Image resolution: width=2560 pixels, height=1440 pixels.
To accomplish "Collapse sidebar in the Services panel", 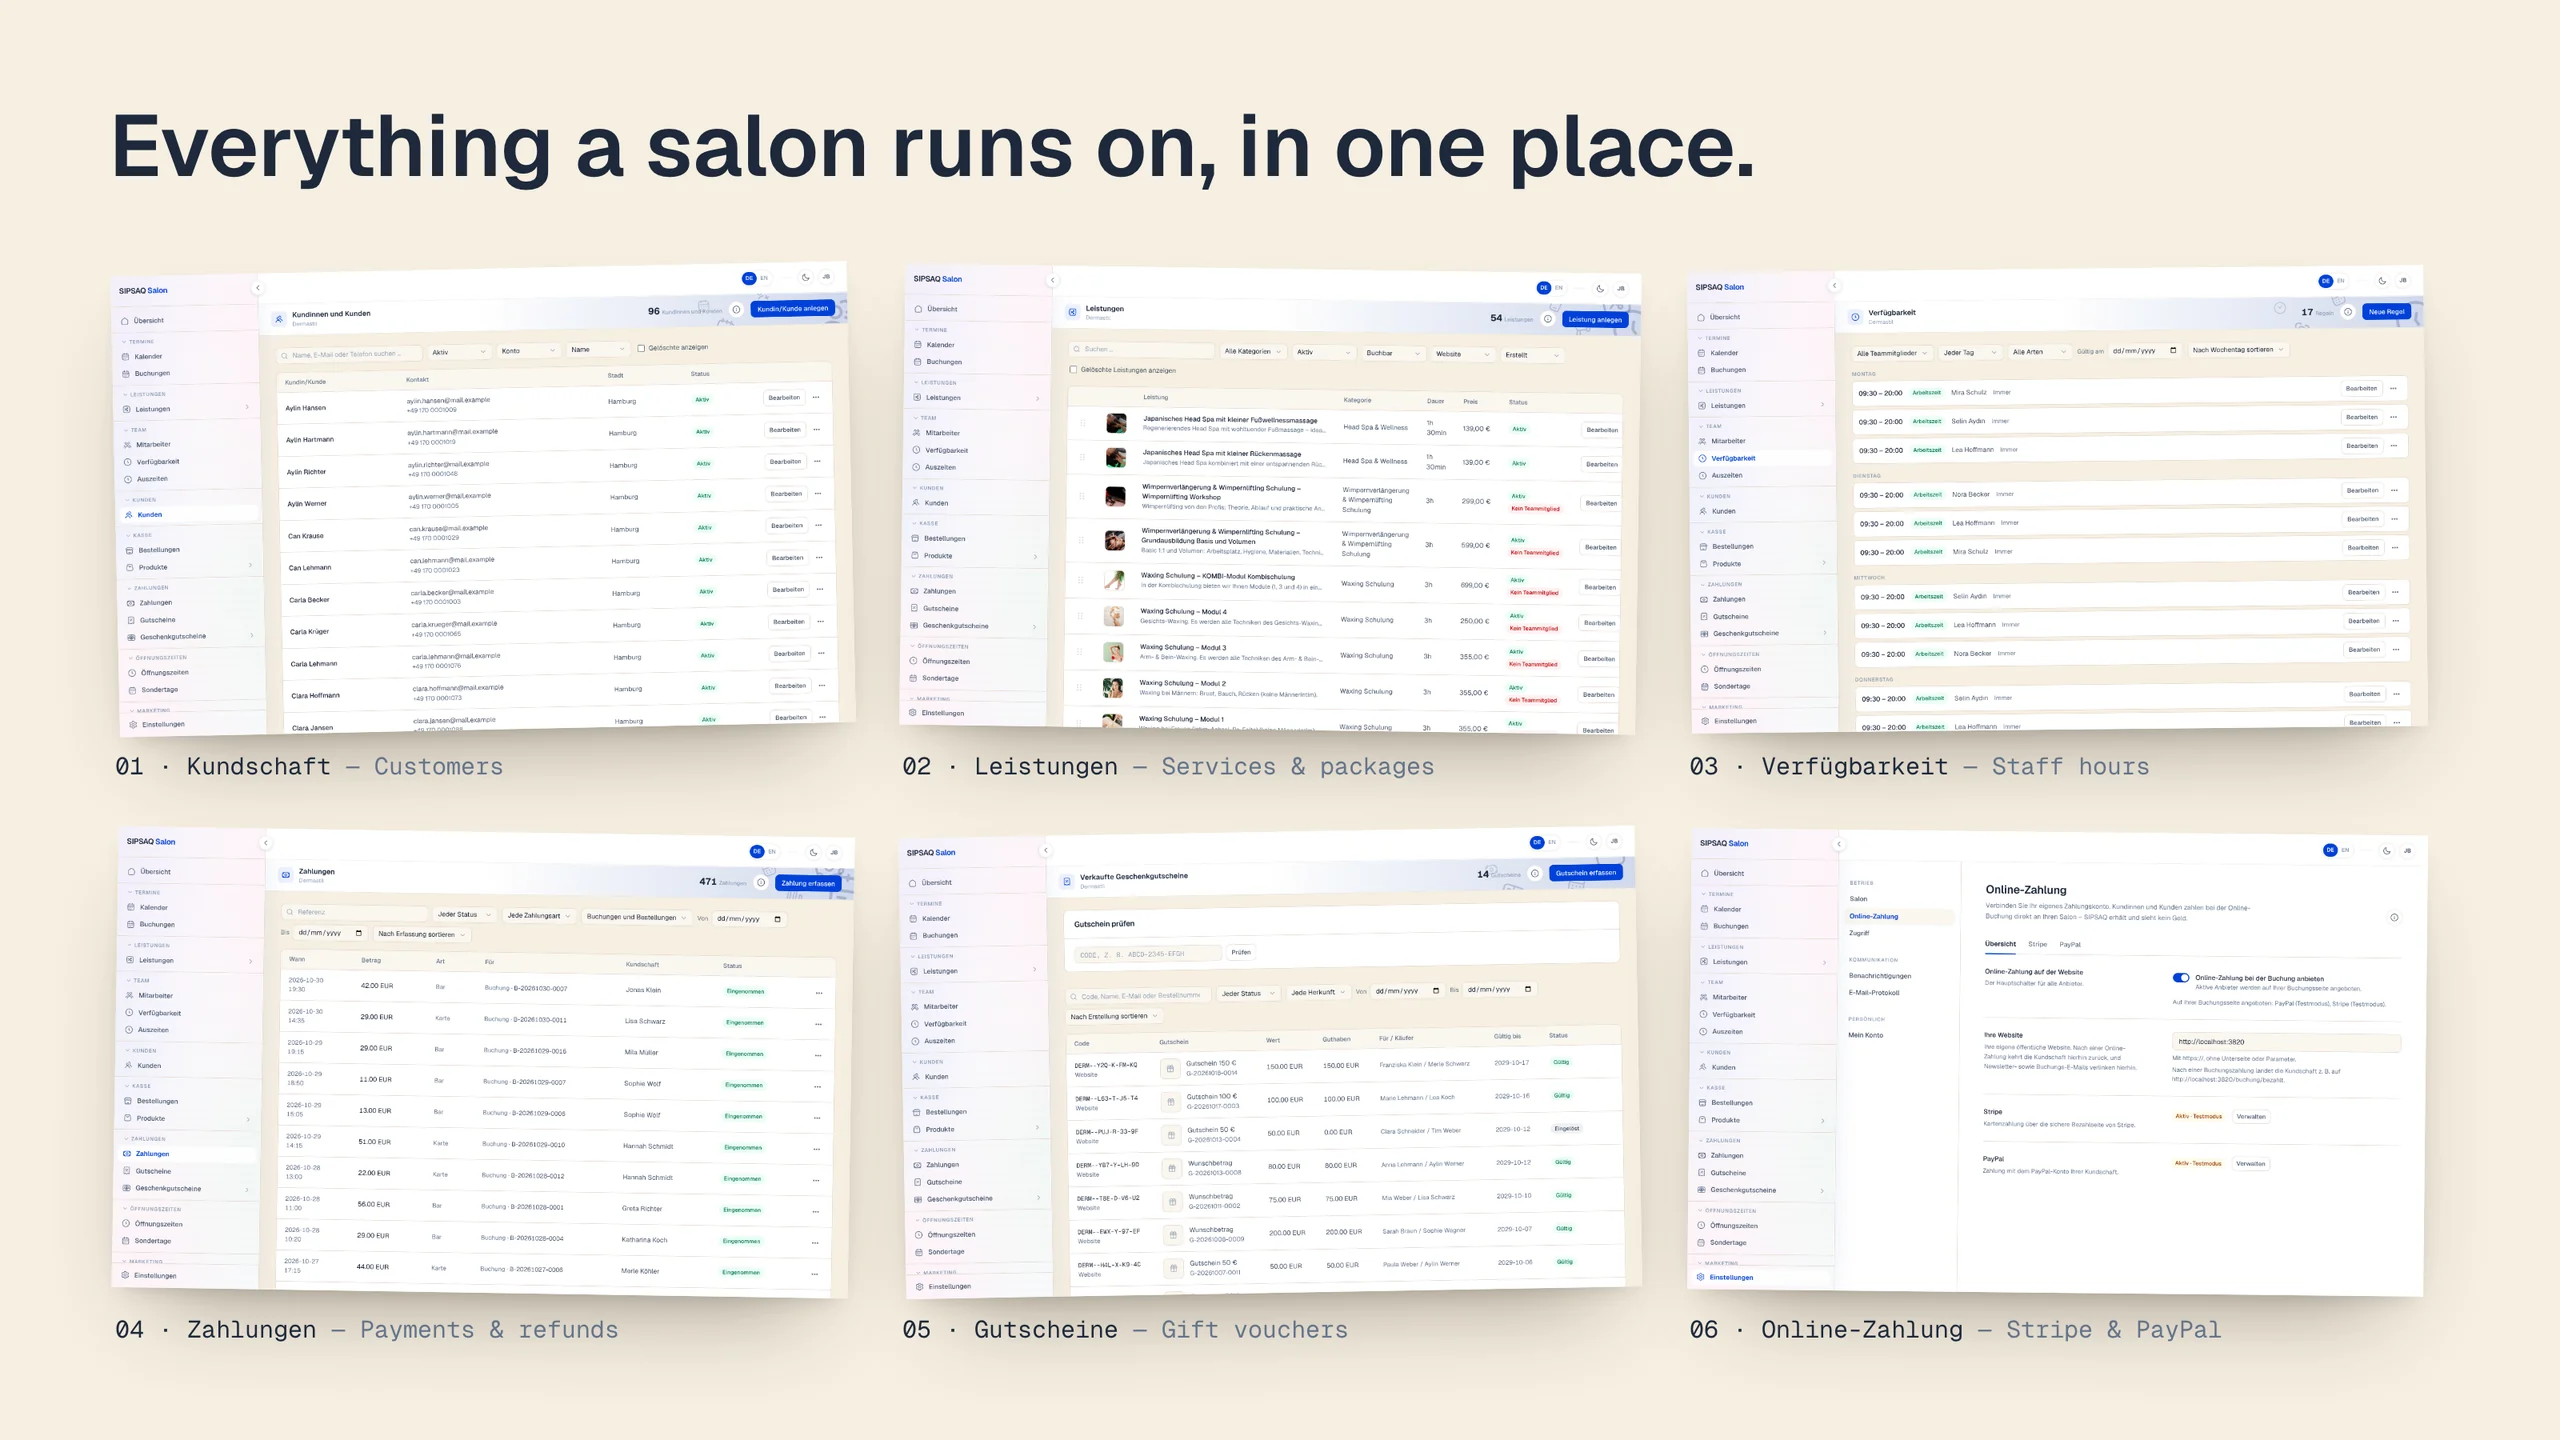I will (1052, 280).
